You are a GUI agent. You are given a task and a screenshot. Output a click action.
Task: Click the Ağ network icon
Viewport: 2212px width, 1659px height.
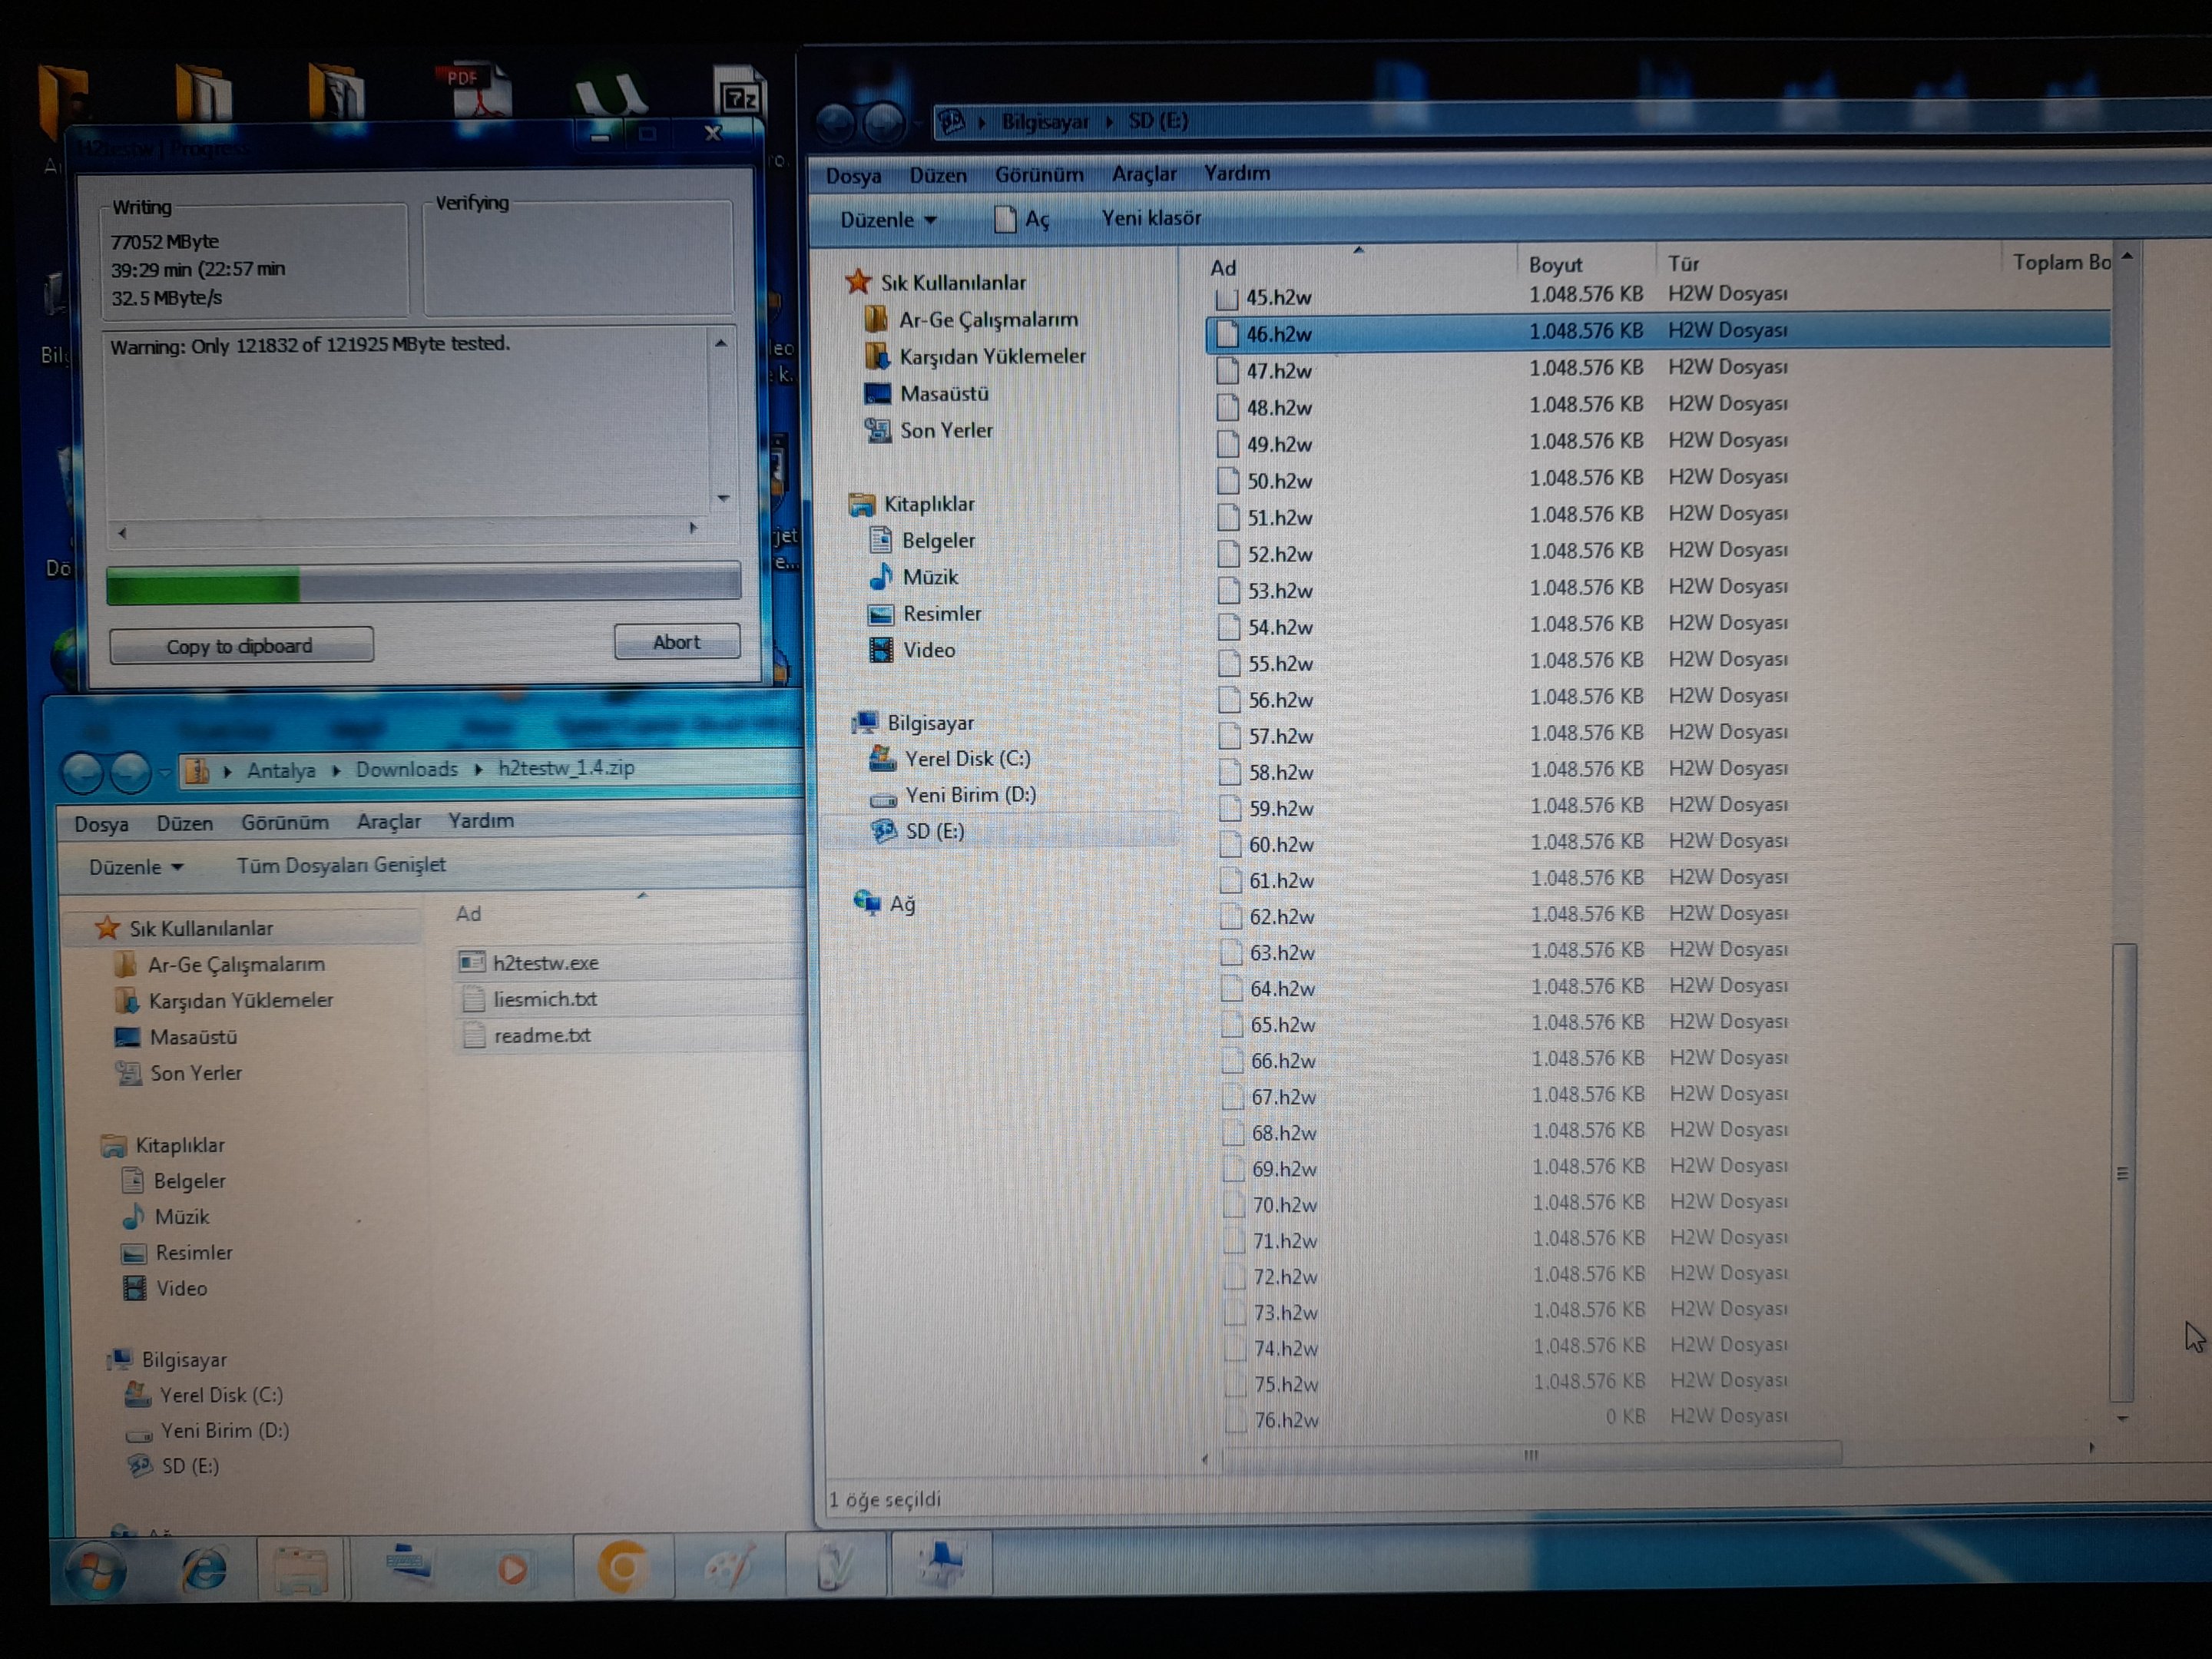click(867, 903)
